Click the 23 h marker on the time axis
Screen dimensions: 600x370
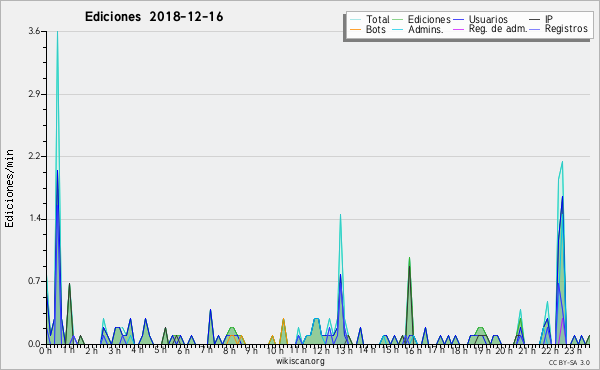pyautogui.click(x=573, y=350)
